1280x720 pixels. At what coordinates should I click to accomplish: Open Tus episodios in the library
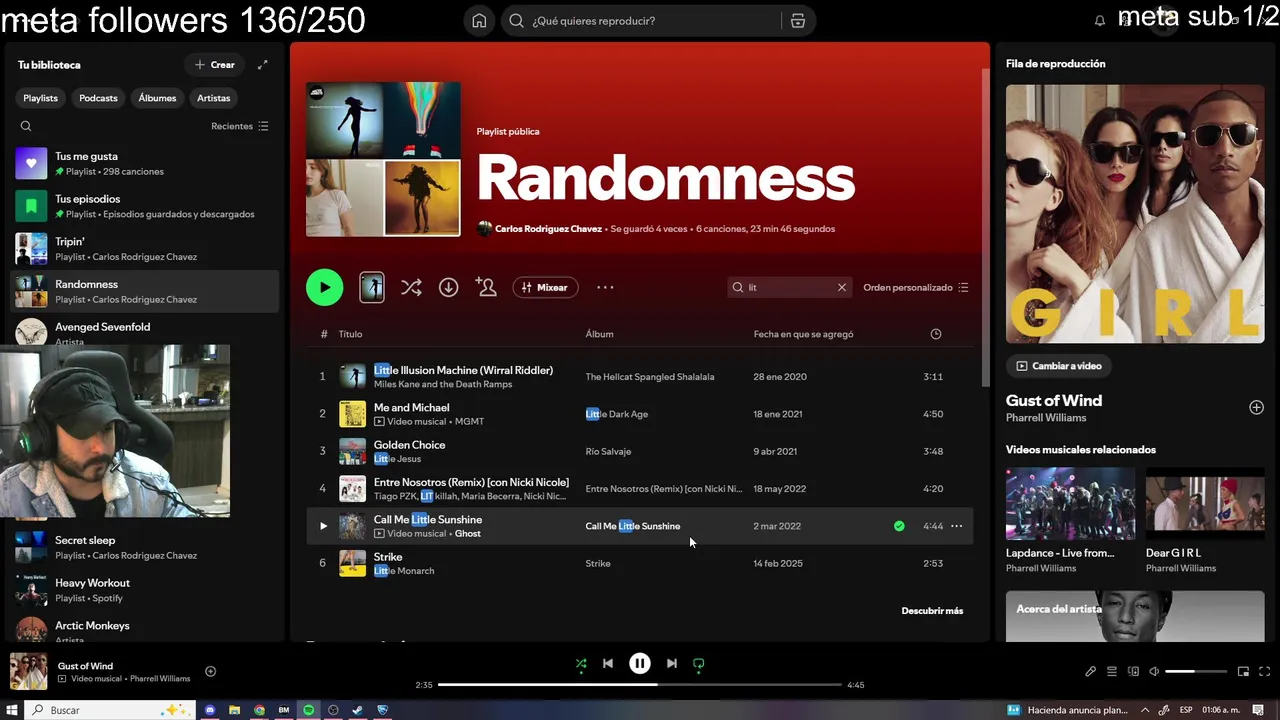tap(145, 206)
